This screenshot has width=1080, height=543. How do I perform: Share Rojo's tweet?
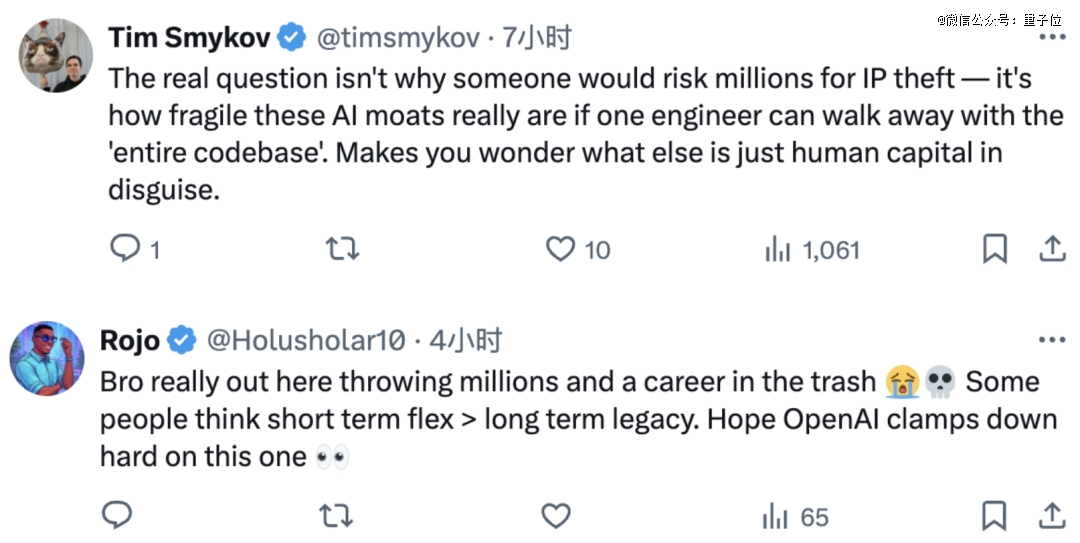click(1052, 516)
